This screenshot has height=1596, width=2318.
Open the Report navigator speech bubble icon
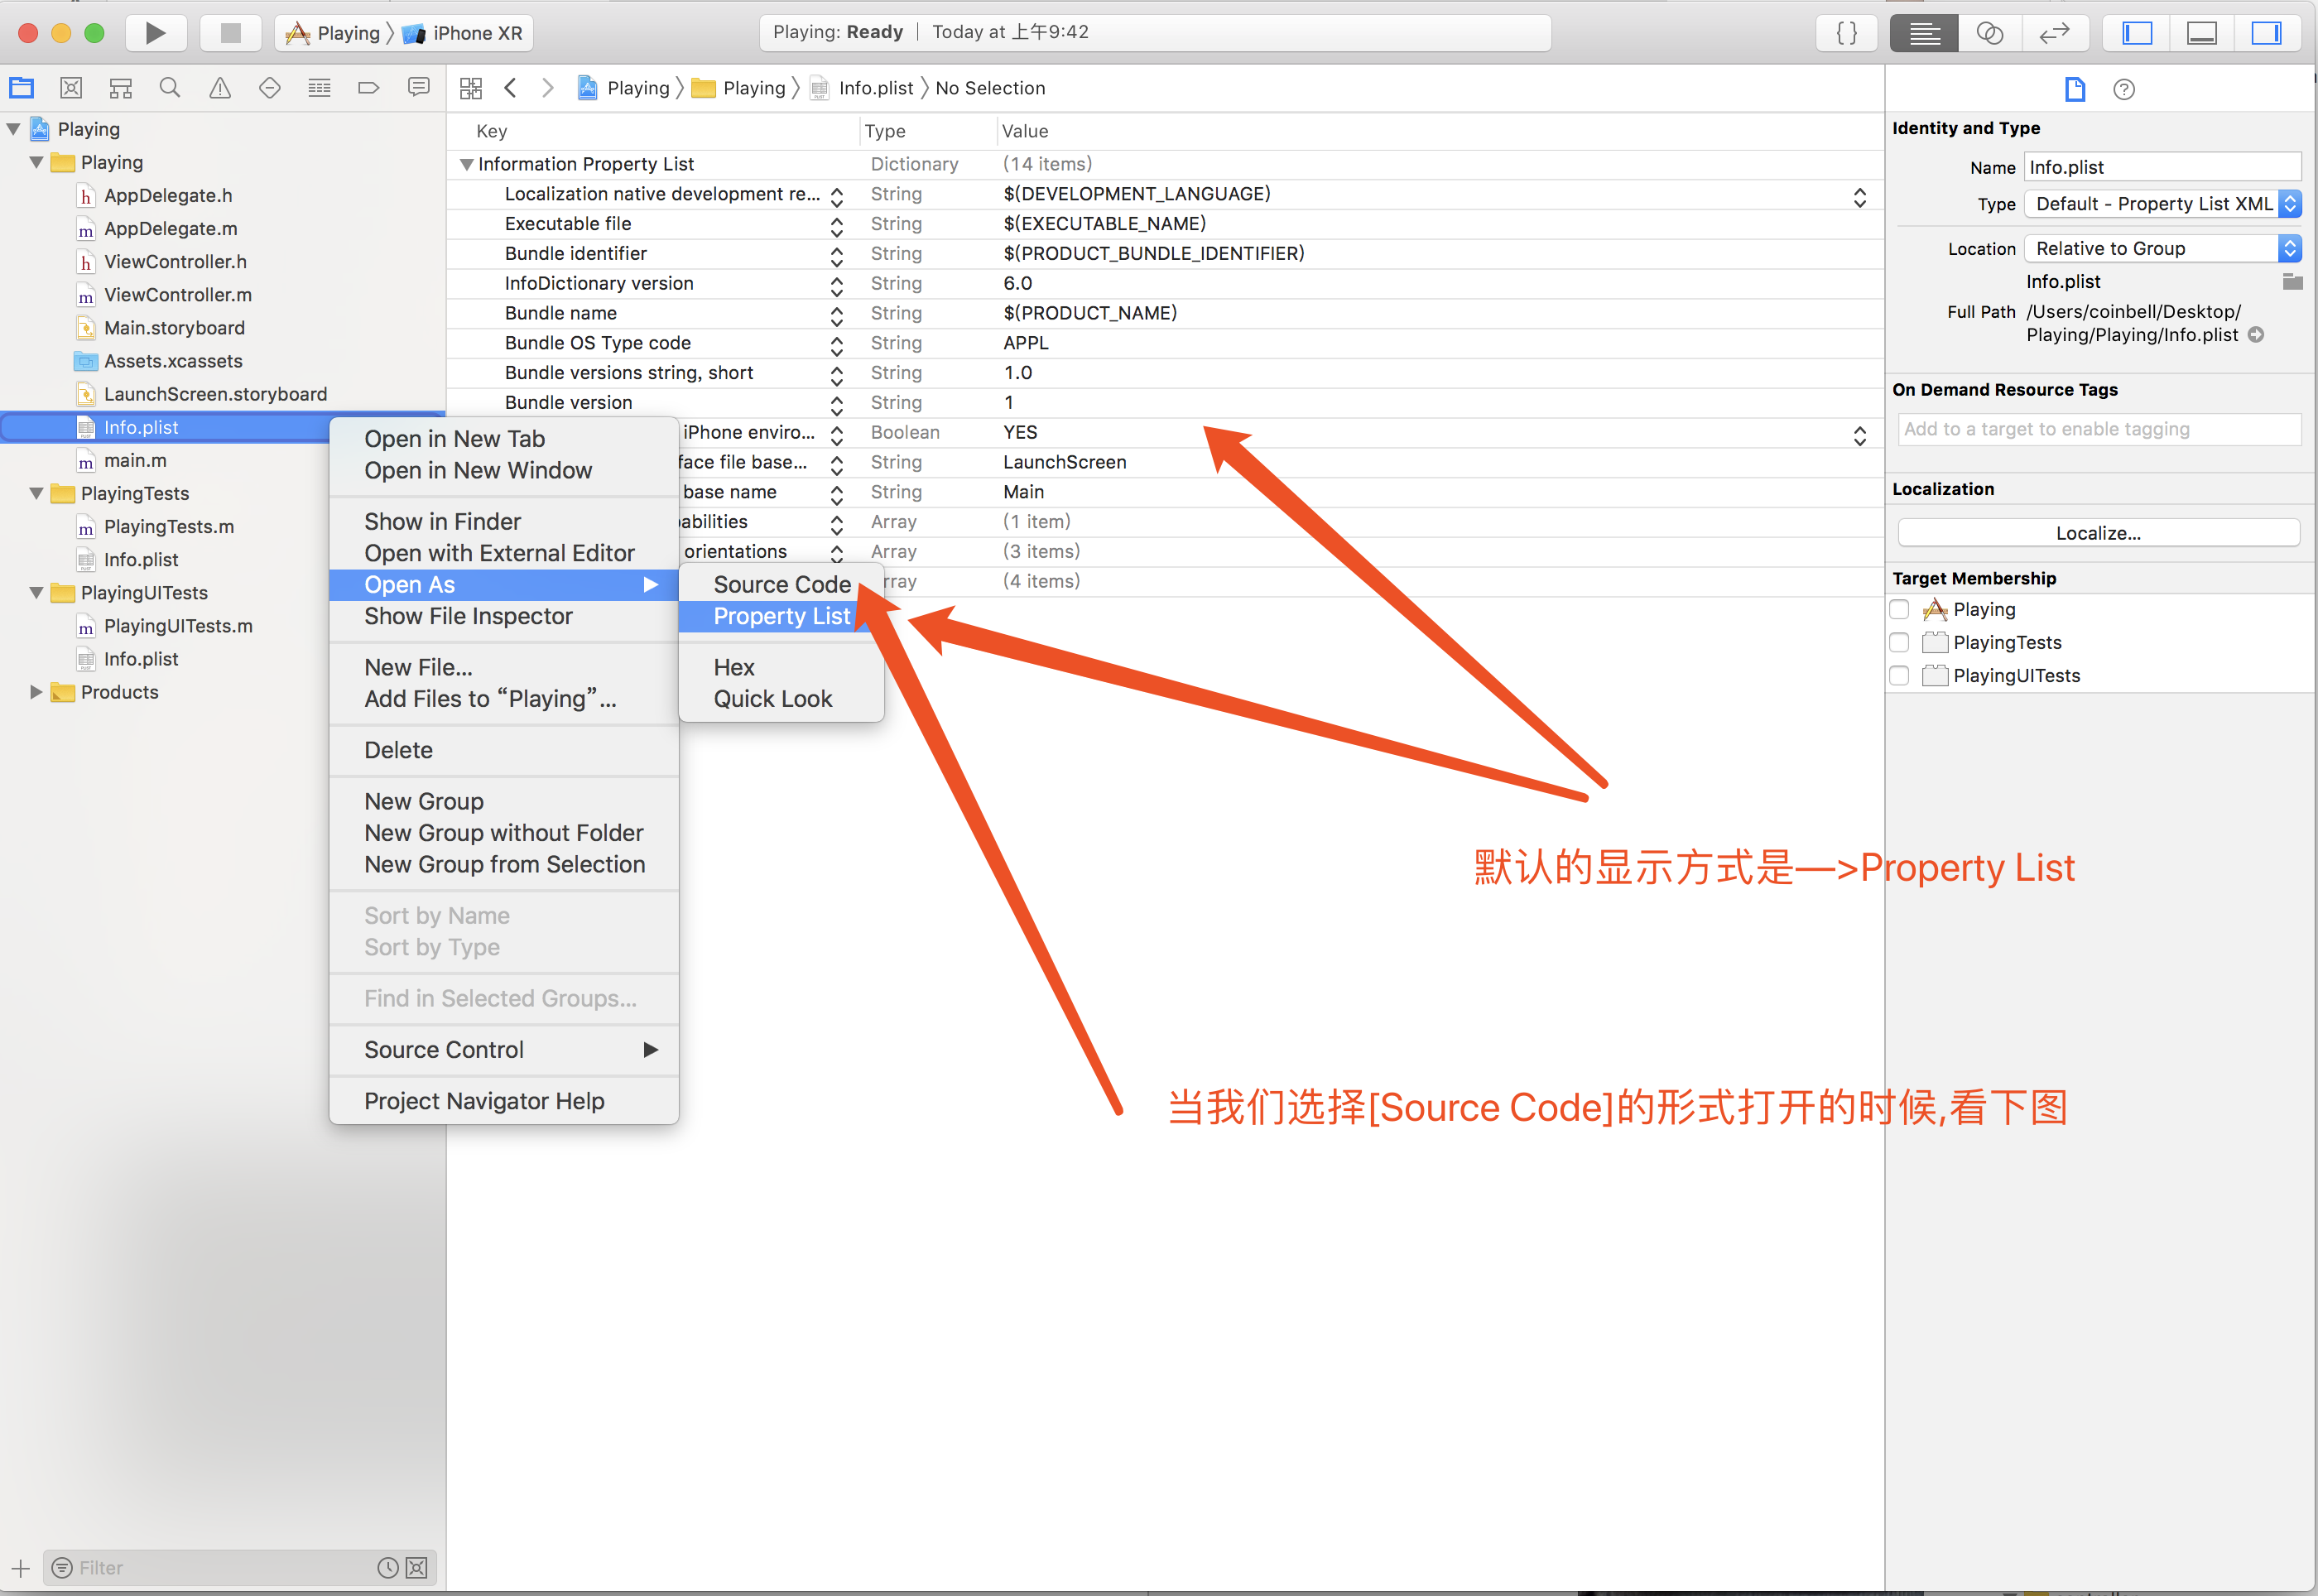tap(418, 87)
